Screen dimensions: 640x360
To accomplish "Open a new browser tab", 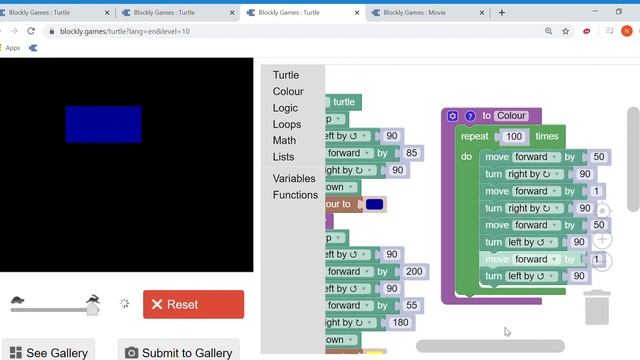I will 502,13.
